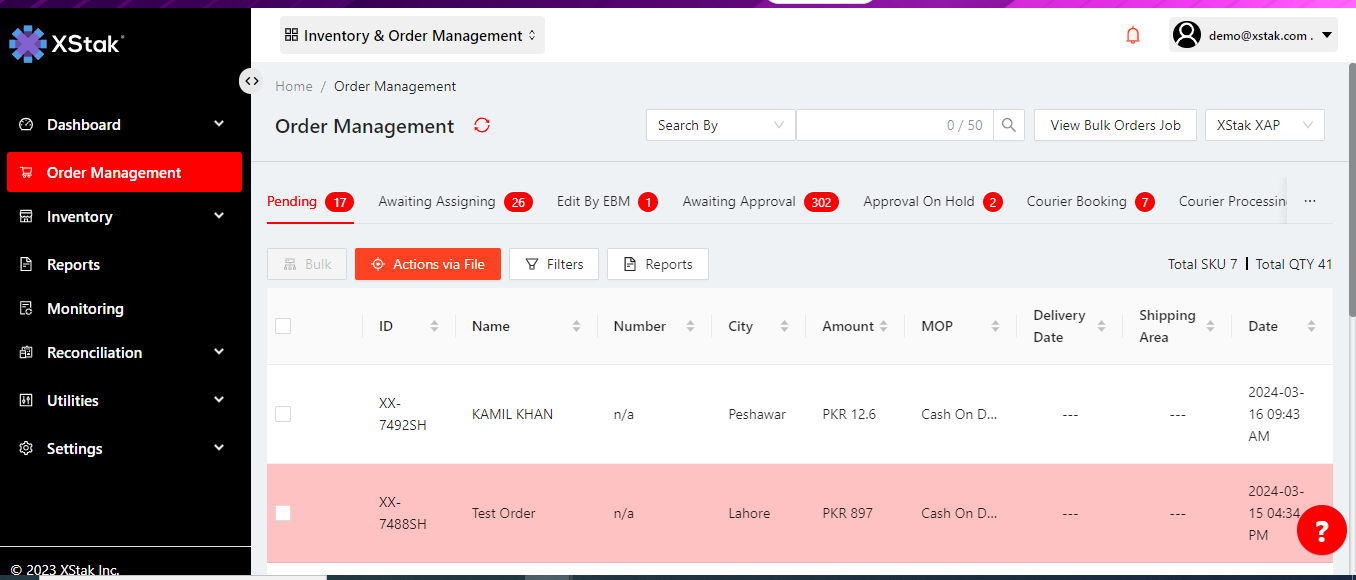Tick the checkbox for Test Order row
Image resolution: width=1356 pixels, height=580 pixels.
pyautogui.click(x=283, y=513)
